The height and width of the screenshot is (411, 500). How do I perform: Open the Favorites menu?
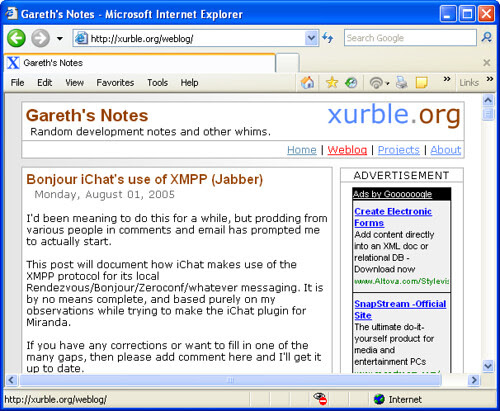click(115, 83)
